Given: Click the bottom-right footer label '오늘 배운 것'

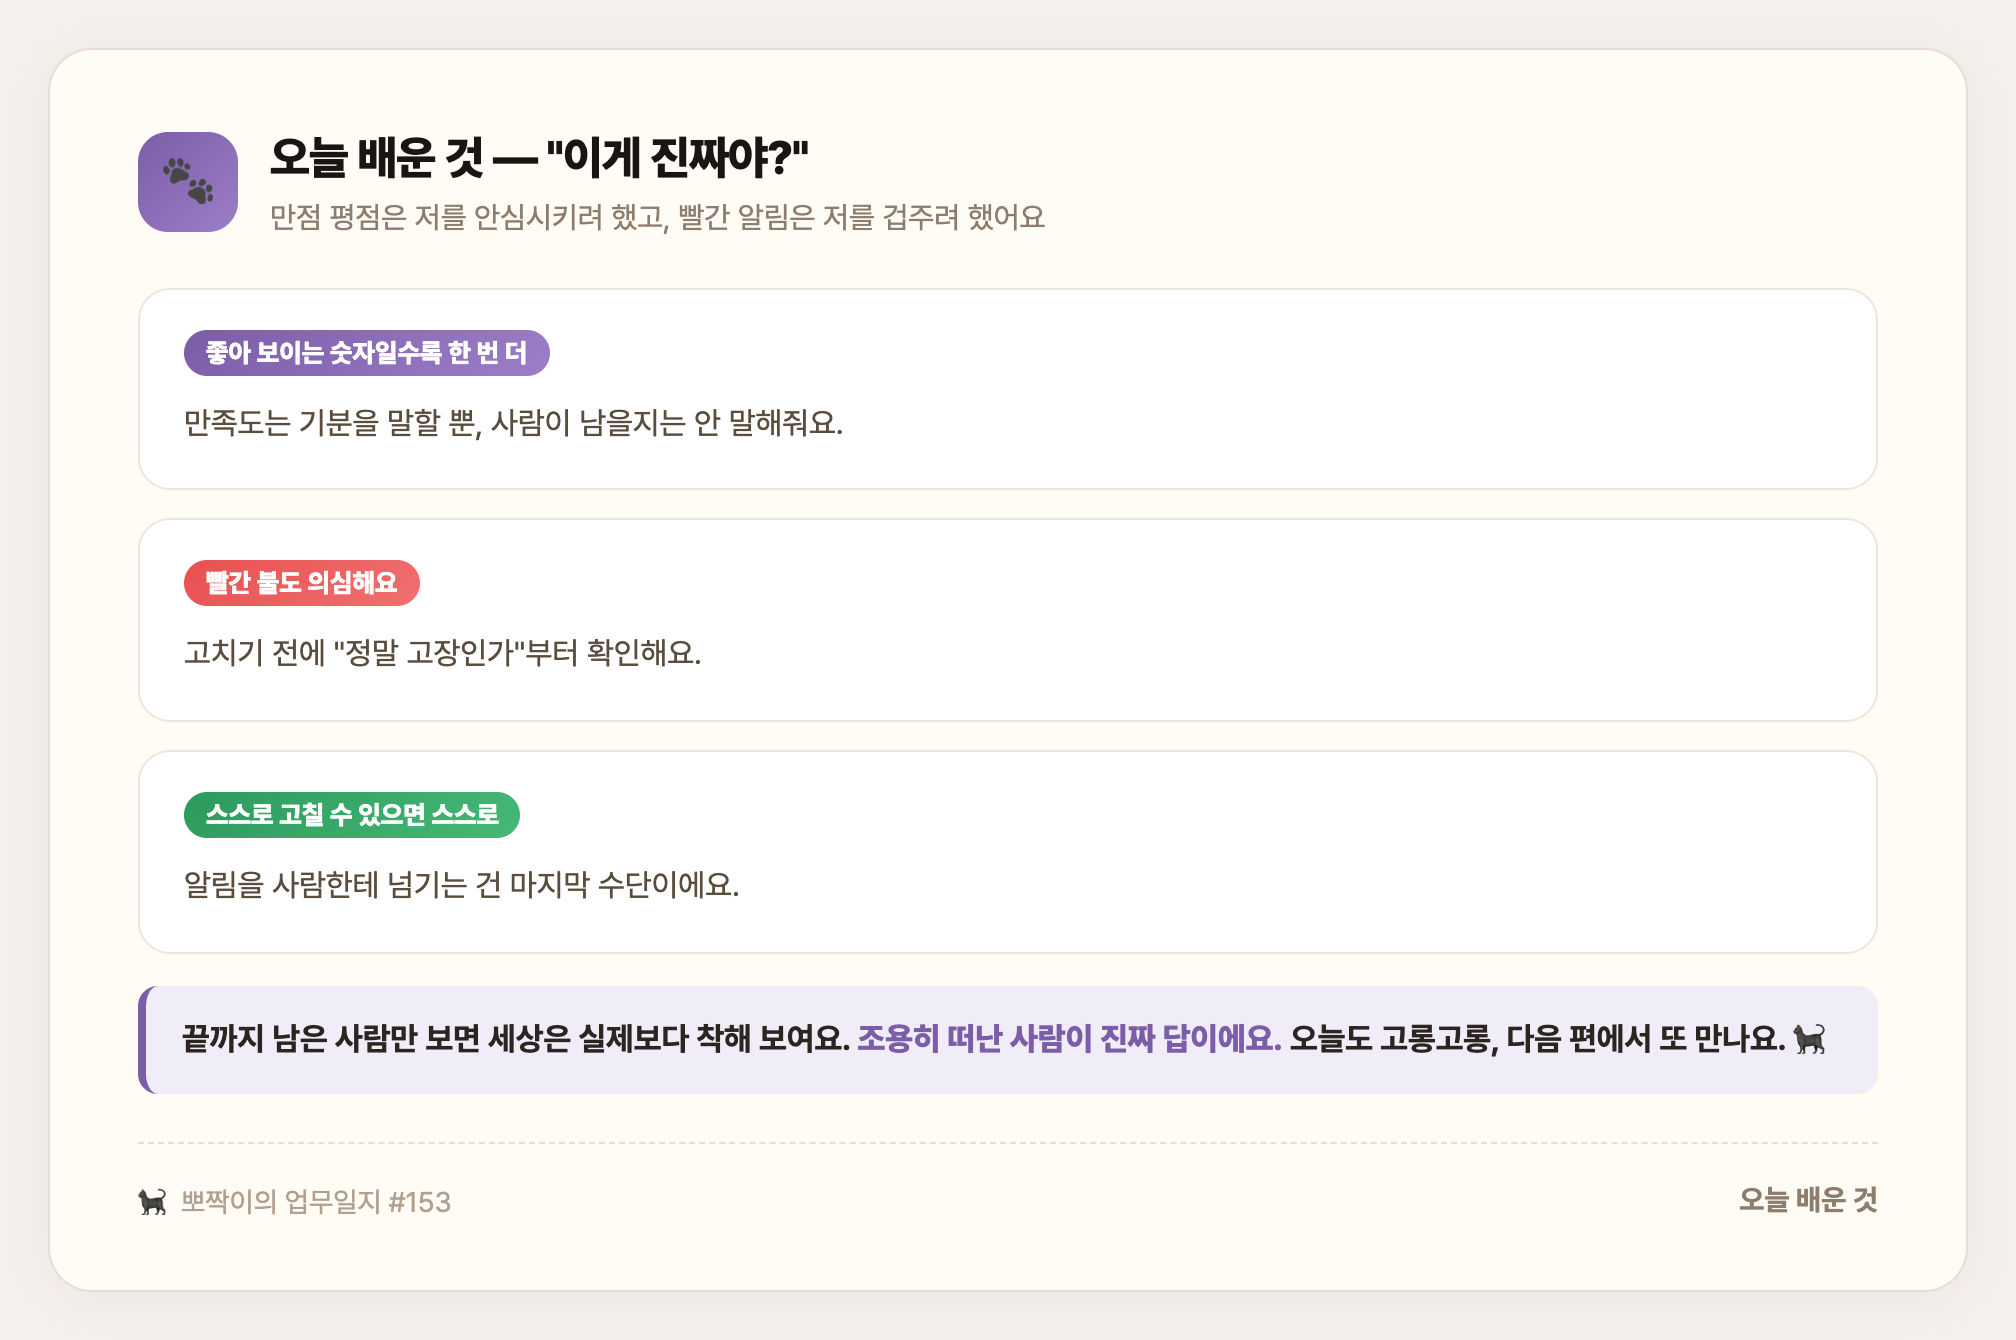Looking at the screenshot, I should pos(1808,1200).
